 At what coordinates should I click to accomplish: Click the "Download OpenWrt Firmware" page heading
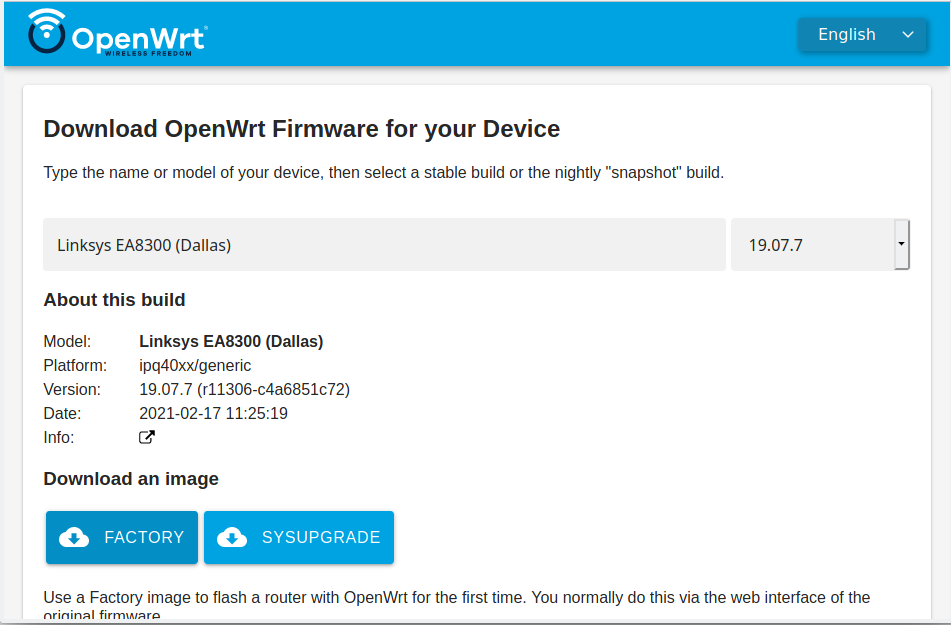pyautogui.click(x=302, y=129)
